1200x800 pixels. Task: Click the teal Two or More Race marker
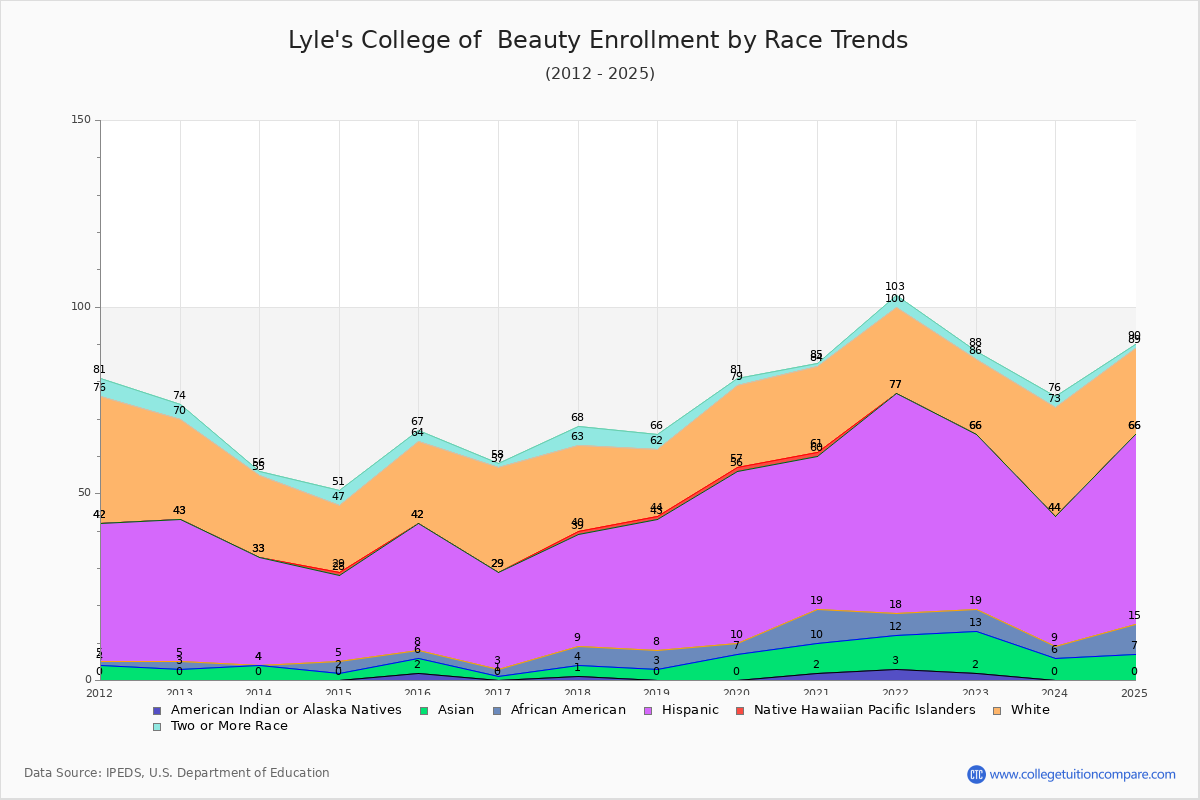pyautogui.click(x=156, y=726)
